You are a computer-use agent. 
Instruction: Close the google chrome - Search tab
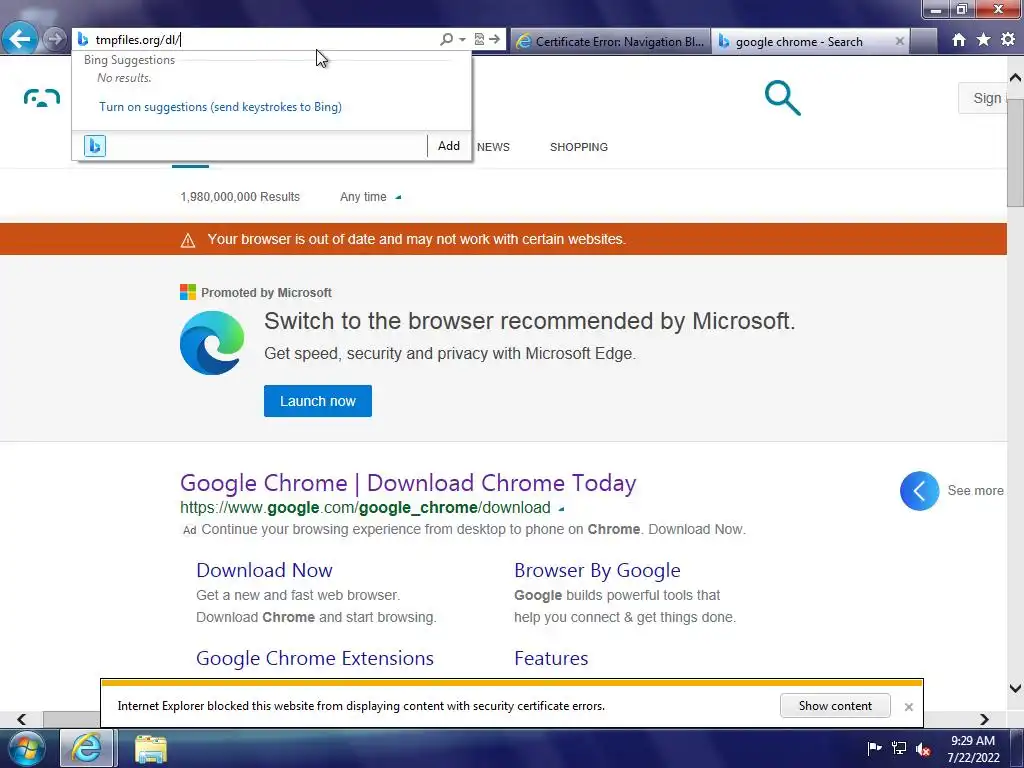pos(900,41)
